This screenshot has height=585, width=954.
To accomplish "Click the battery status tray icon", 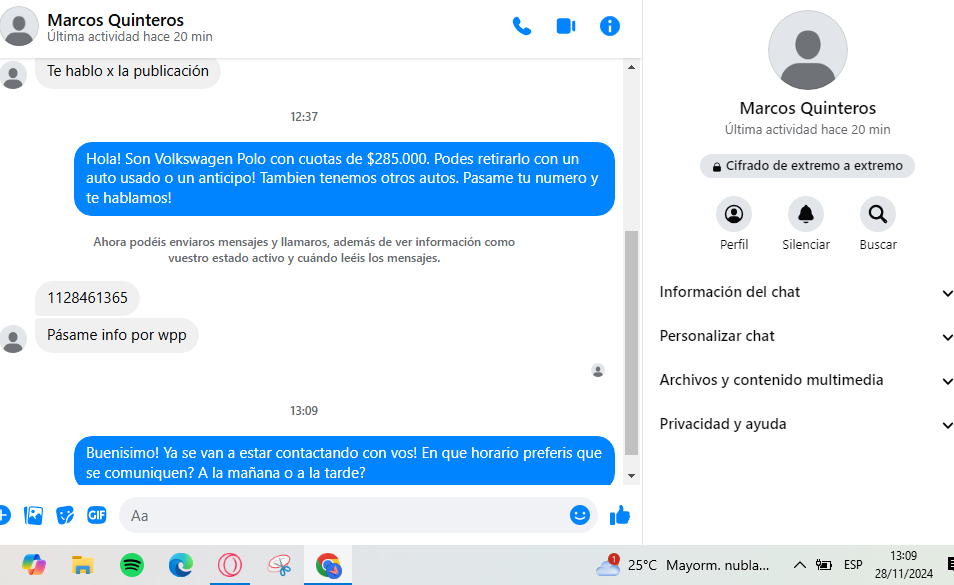I will click(824, 565).
